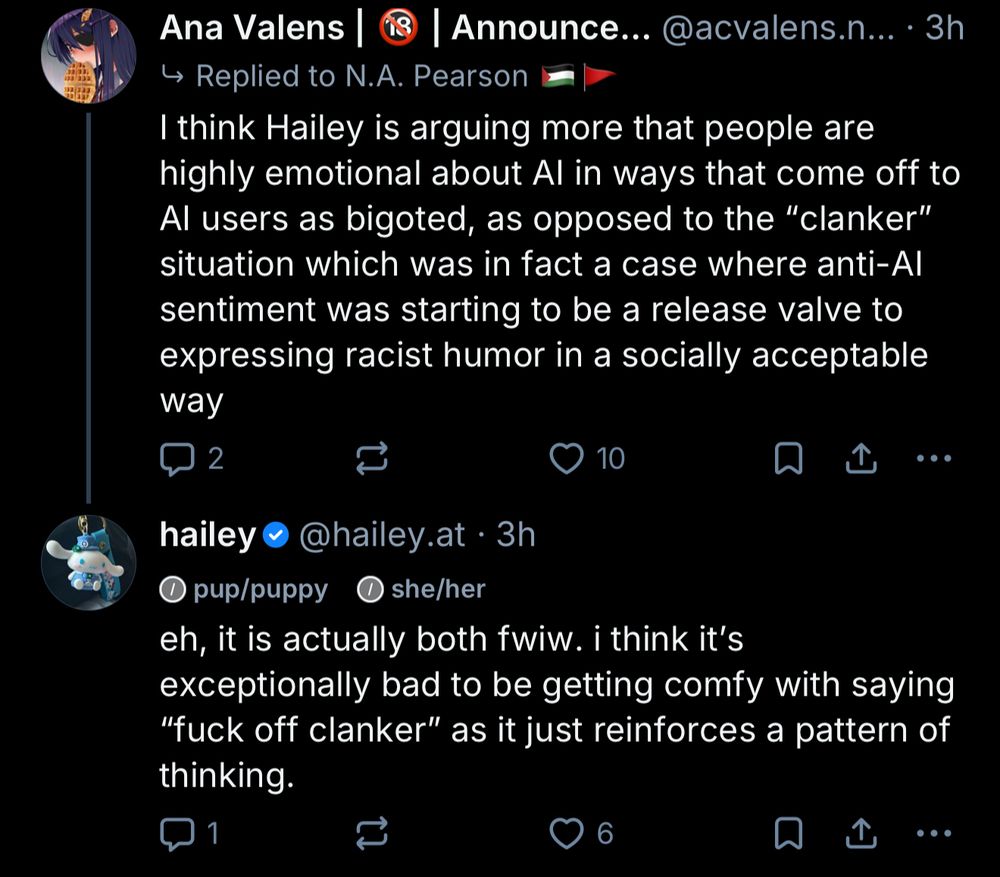
Task: Repost hailey's post
Action: 372,832
